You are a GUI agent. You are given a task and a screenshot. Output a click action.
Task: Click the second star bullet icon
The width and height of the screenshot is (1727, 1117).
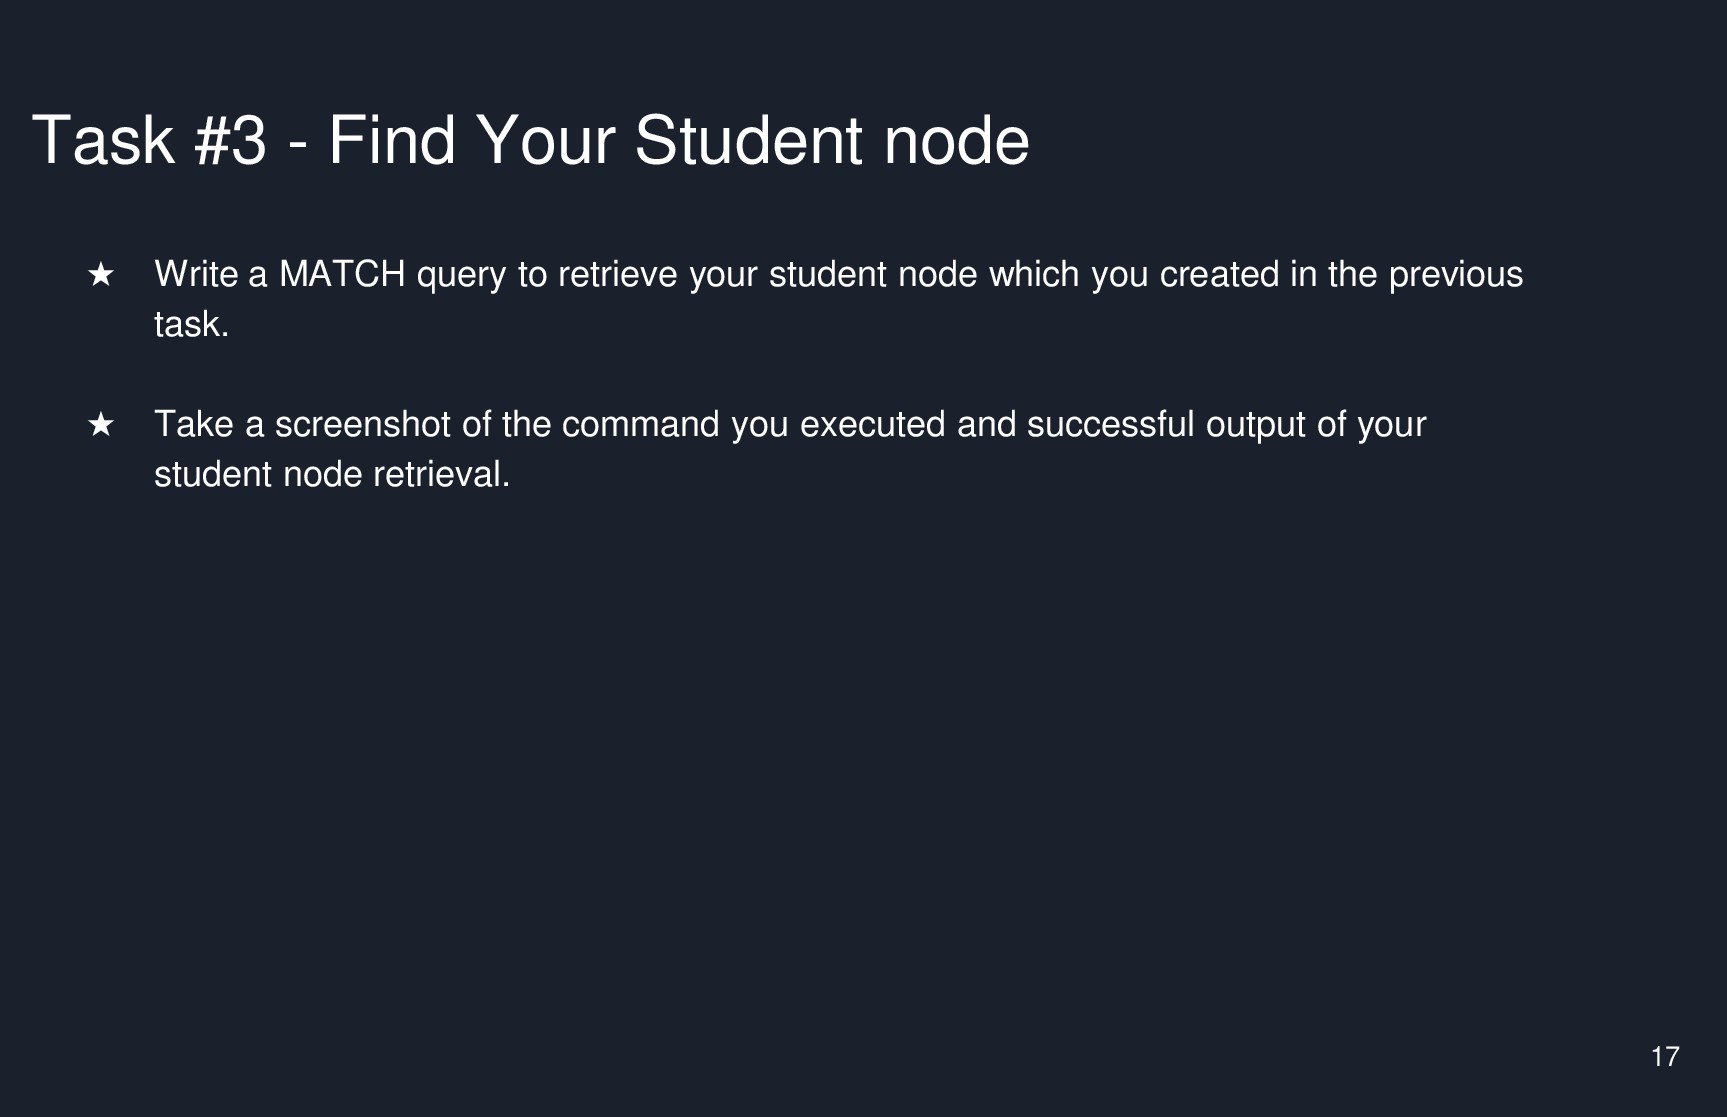click(101, 424)
